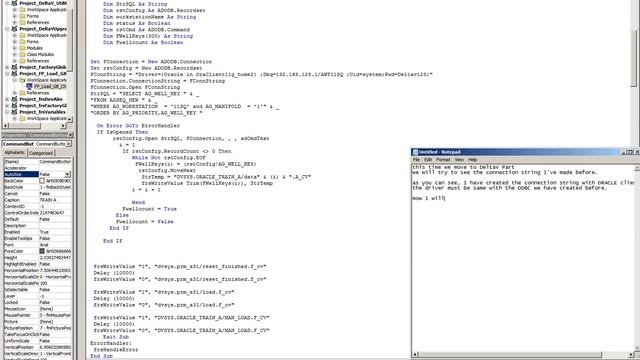Select the Project_frsVariables tree item
Viewport: 640px width, 360px height.
[42, 112]
